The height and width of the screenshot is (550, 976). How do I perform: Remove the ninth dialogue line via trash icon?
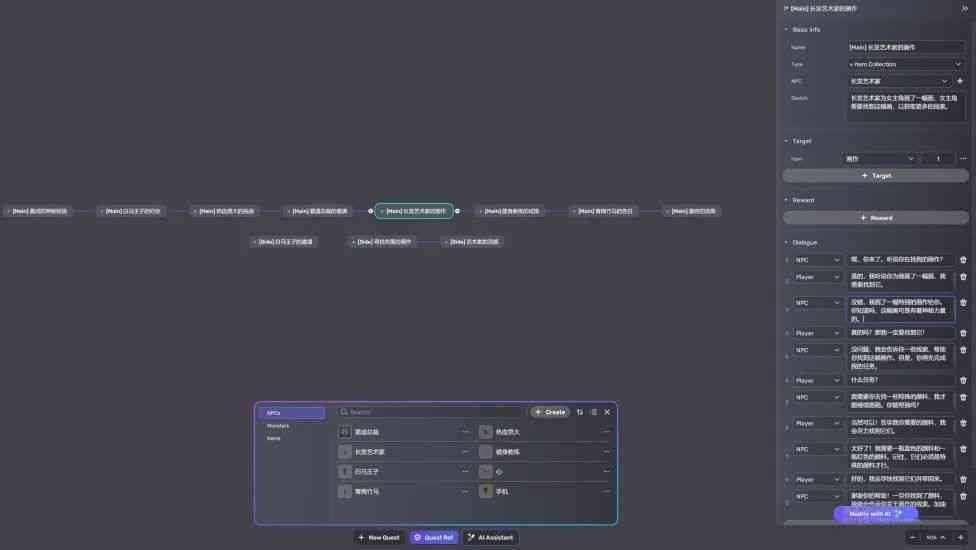point(963,449)
